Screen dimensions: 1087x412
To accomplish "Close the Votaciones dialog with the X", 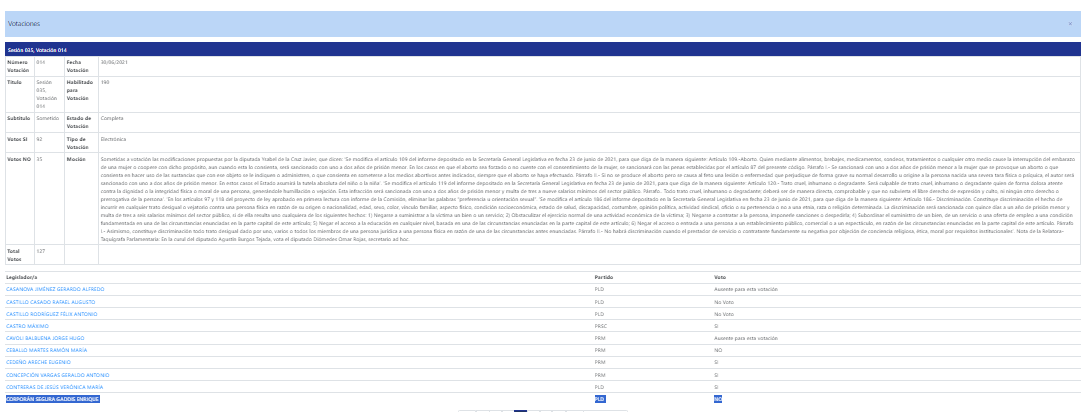I will [1070, 24].
